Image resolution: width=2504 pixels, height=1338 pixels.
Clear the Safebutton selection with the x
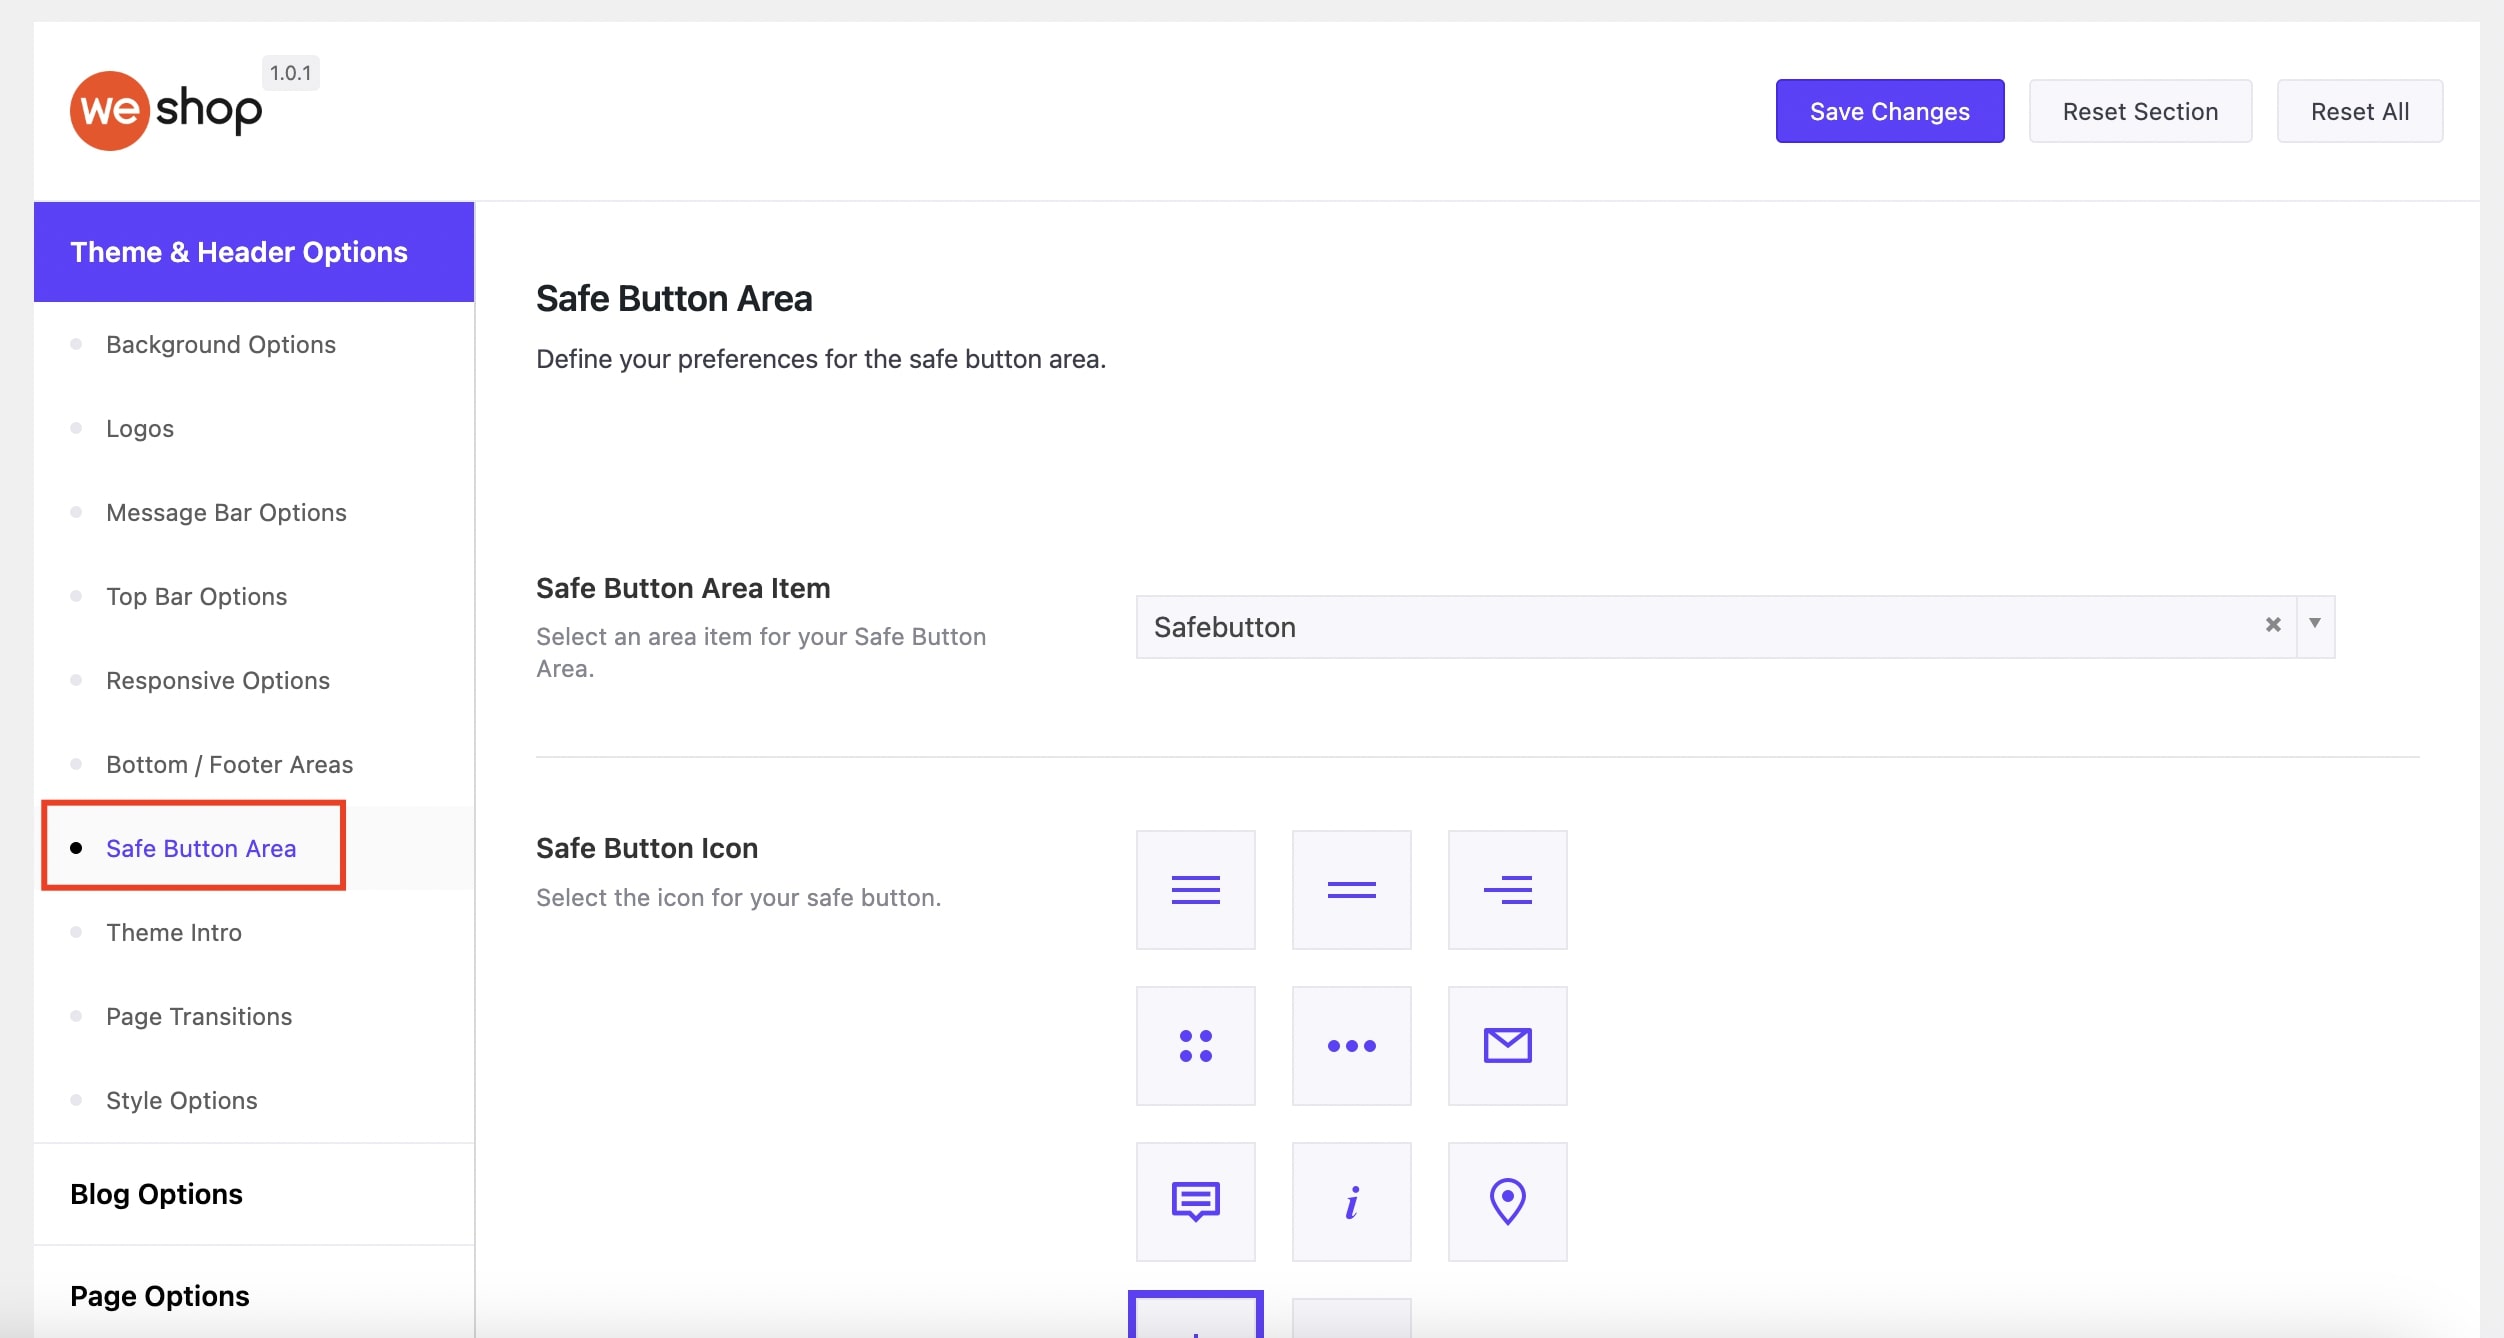2272,625
